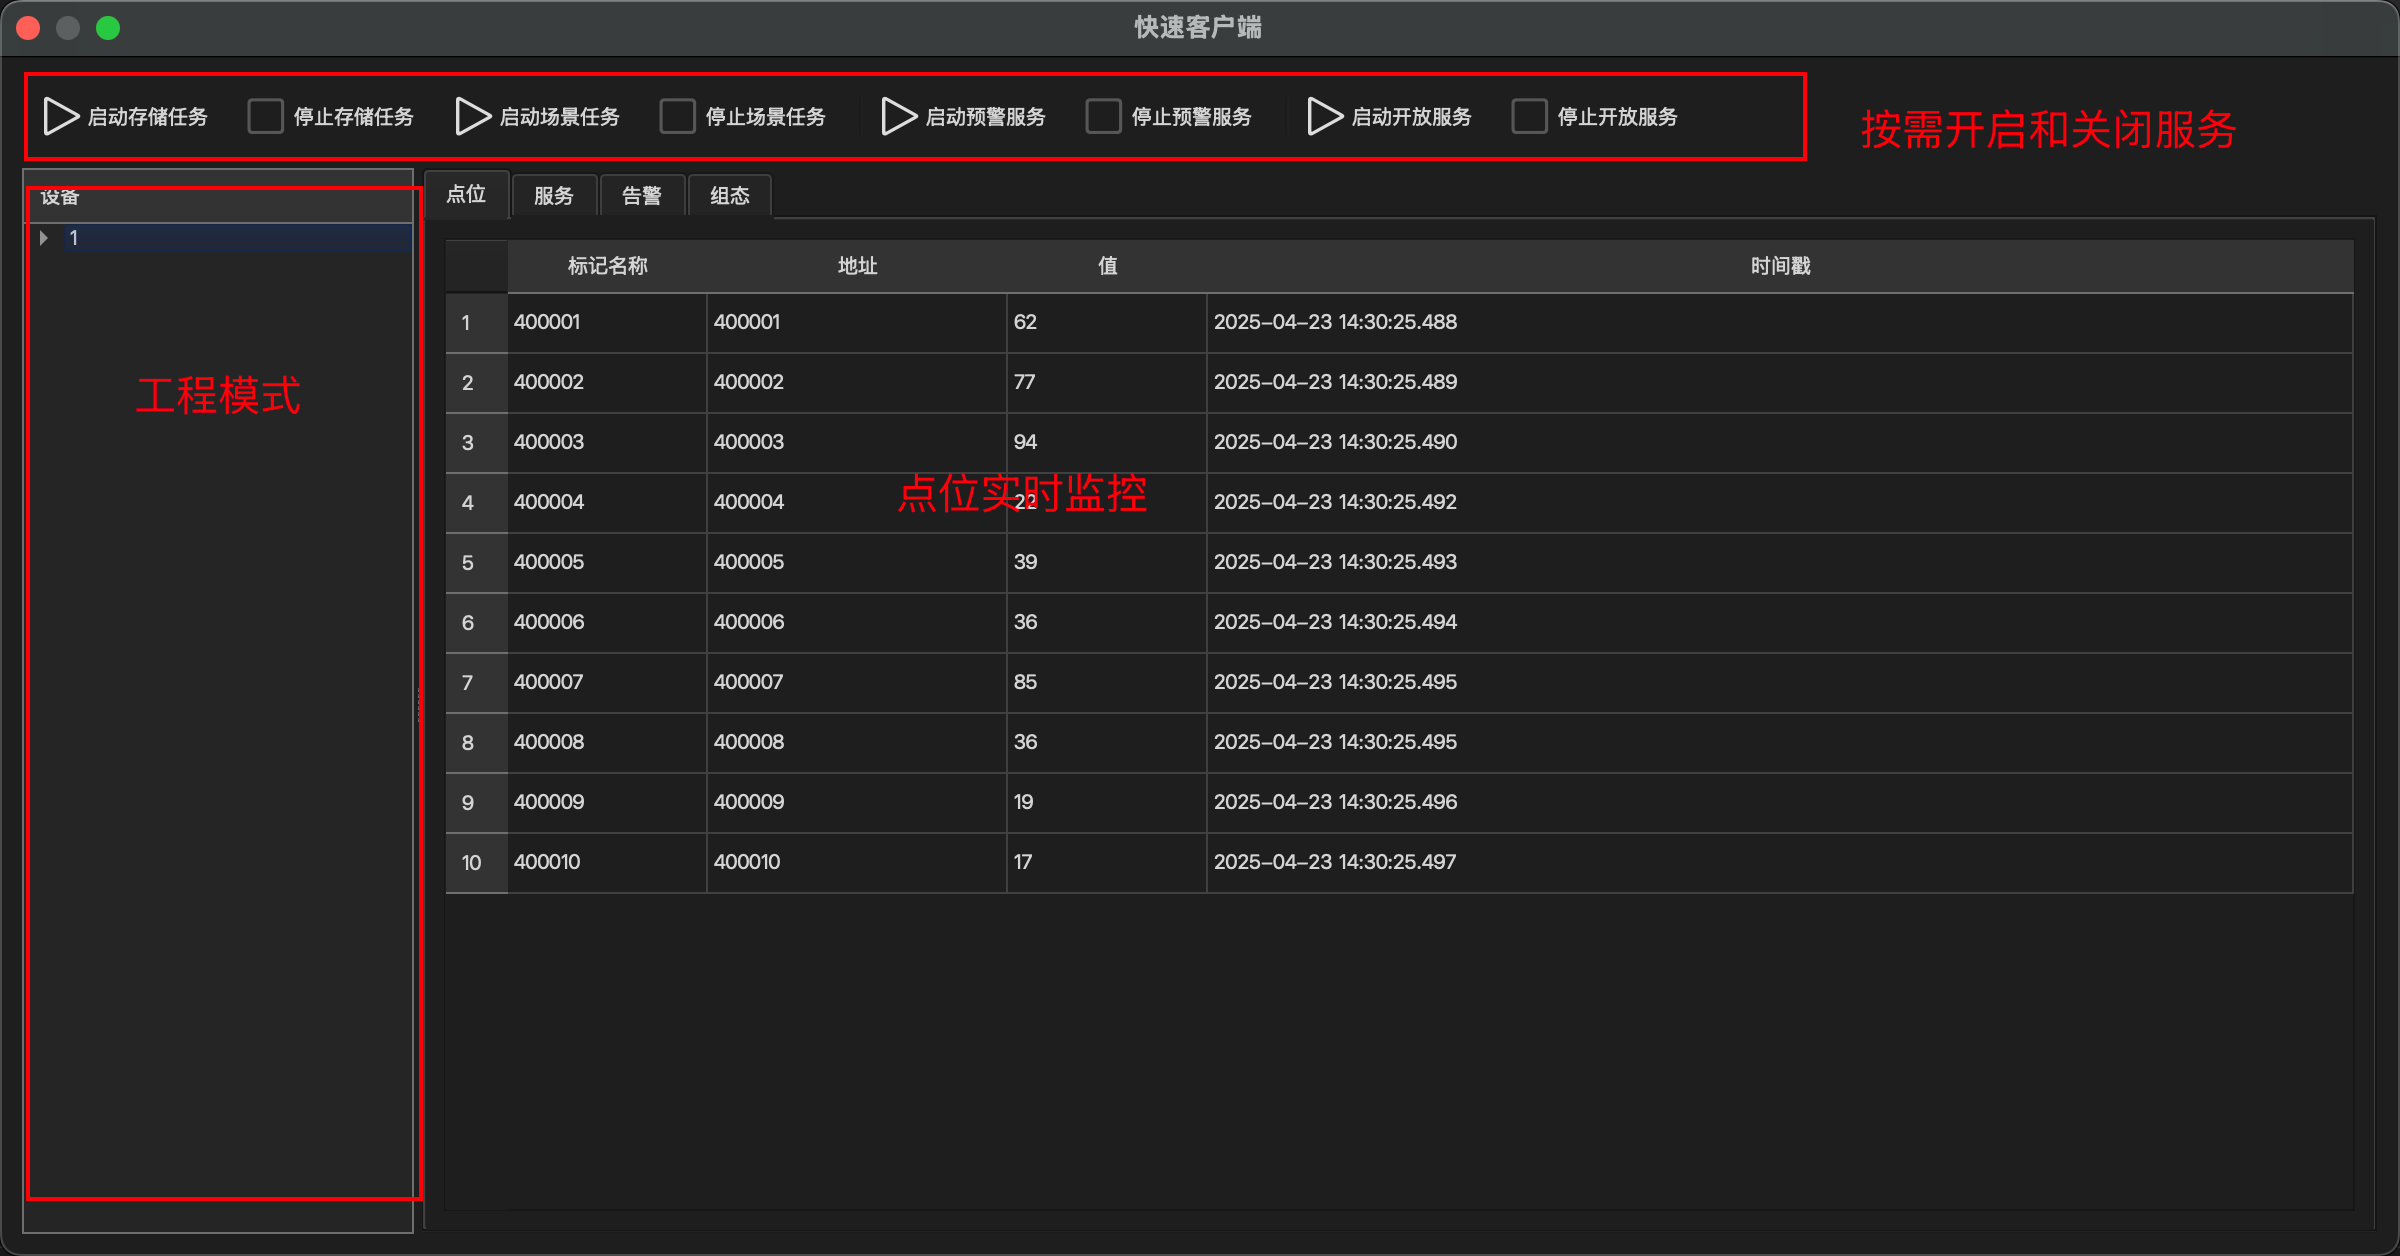Viewport: 2400px width, 1256px height.
Task: Click the play icon for 启动开放服务
Action: (1325, 117)
